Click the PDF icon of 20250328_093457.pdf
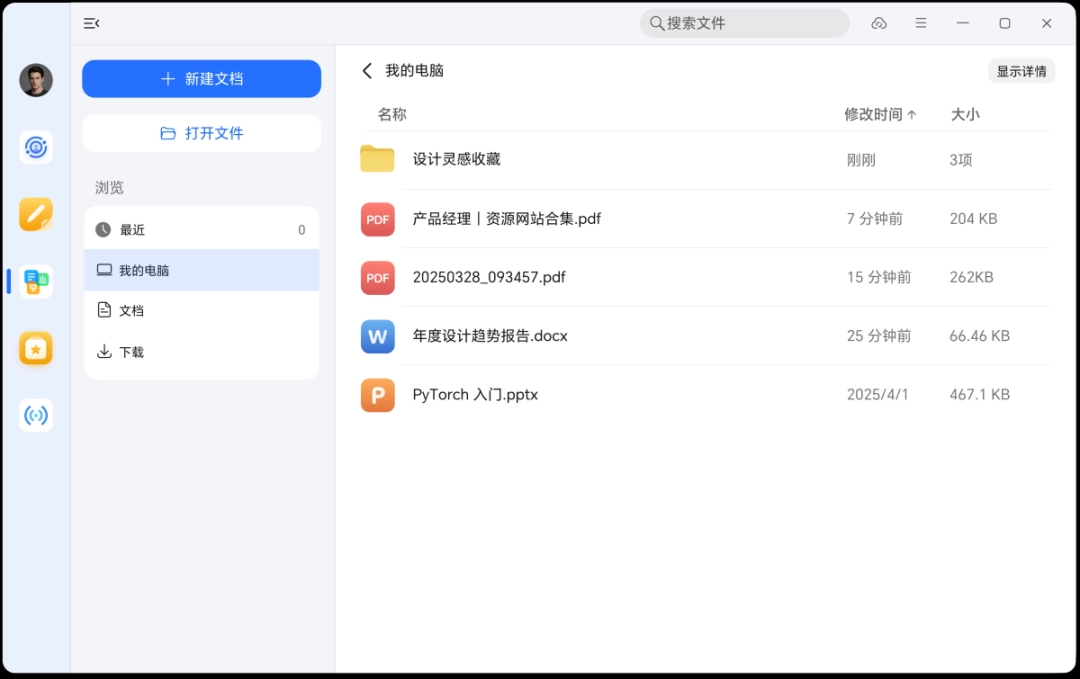 [x=377, y=277]
